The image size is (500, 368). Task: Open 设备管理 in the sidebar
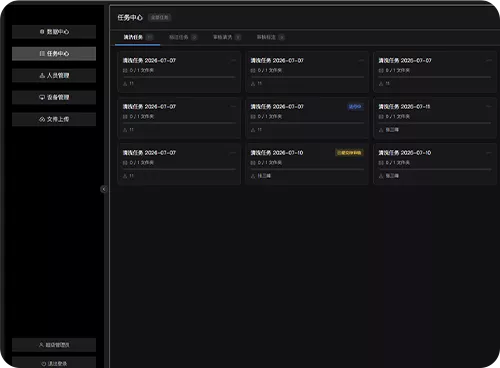(54, 97)
